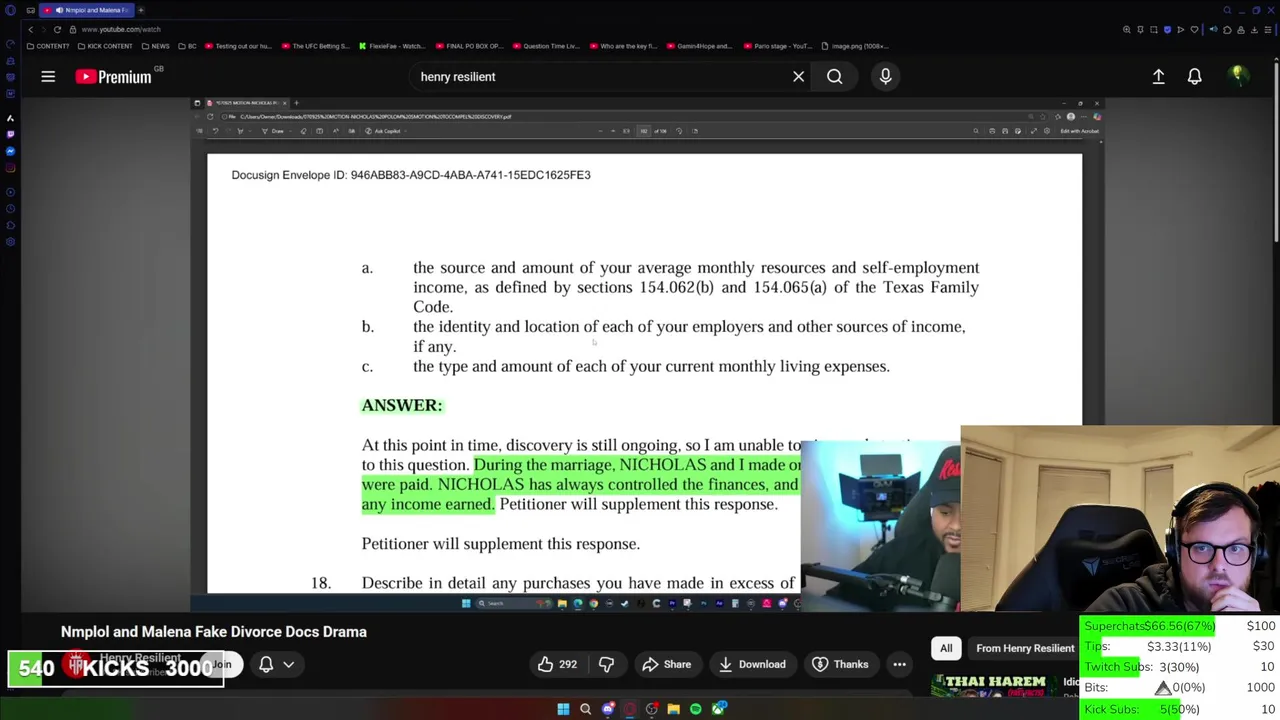Add the page to bookmarks with the heart icon
The image size is (1280, 720).
coord(1194,29)
